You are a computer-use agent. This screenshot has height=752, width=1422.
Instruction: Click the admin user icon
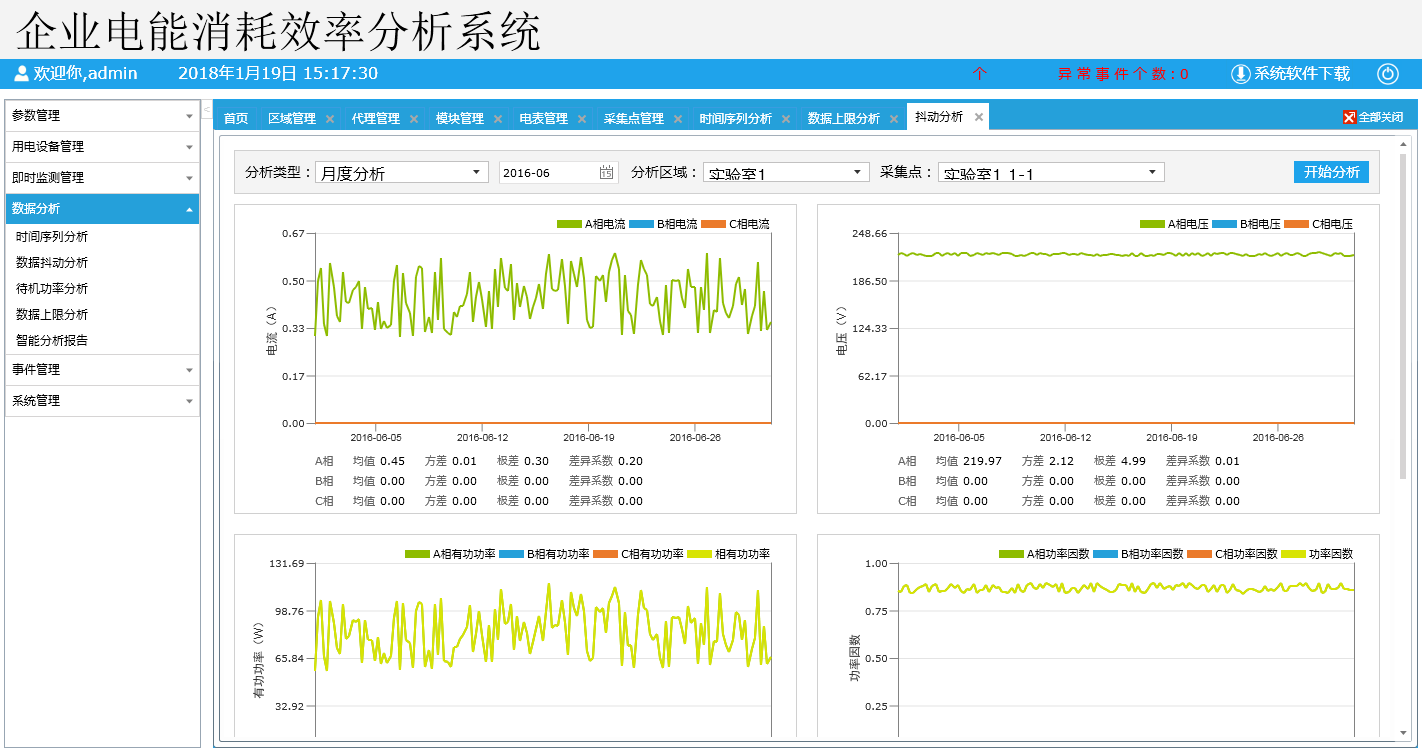click(x=21, y=73)
